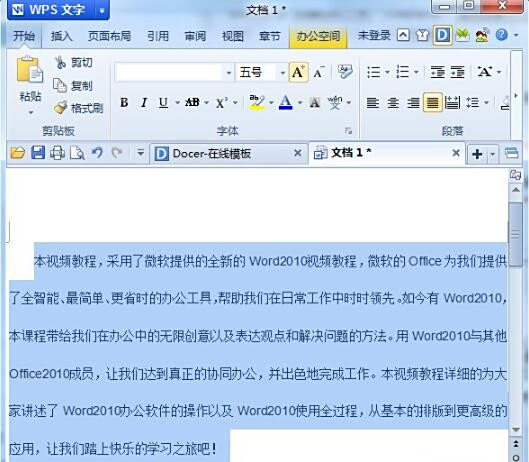Save document with floppy disk icon

[x=38, y=153]
